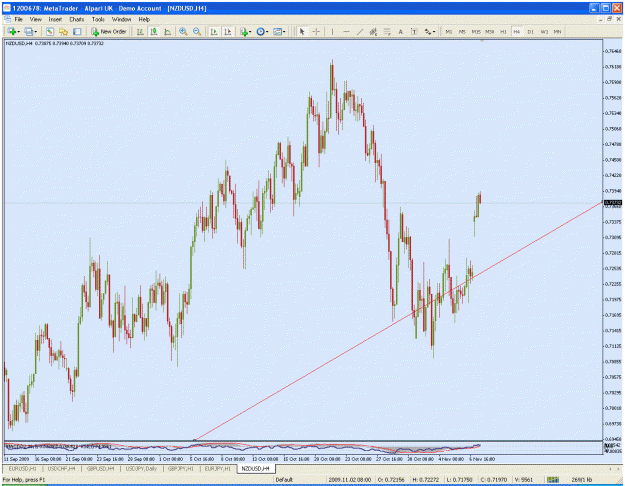Switch to the EURJPY,H1 chart tab
This screenshot has height=486, width=625.
pyautogui.click(x=218, y=469)
